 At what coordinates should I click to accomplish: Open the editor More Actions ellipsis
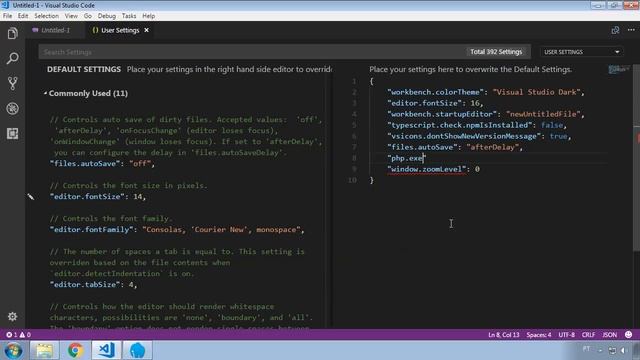(x=631, y=30)
